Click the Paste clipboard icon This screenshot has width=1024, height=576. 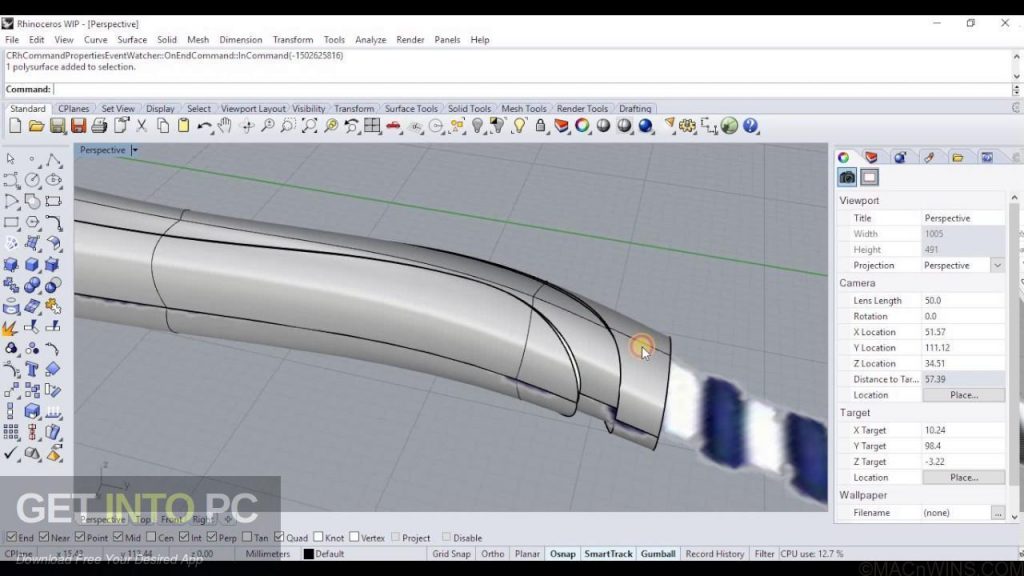[x=184, y=126]
